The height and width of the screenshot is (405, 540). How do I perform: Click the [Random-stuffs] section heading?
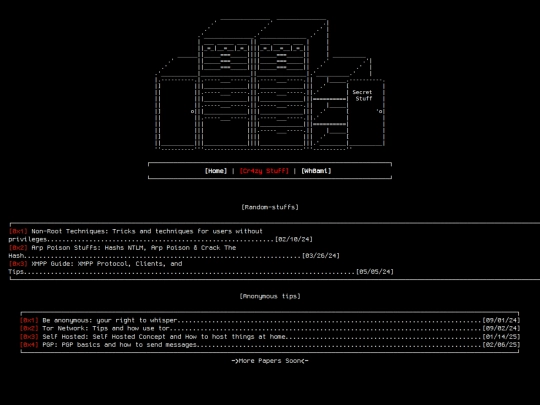click(270, 207)
